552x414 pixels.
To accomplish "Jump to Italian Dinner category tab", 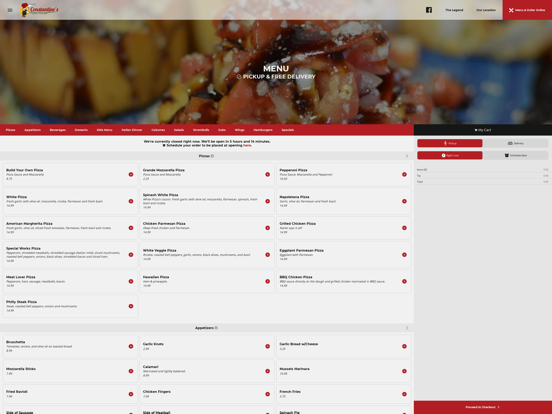I will click(132, 130).
